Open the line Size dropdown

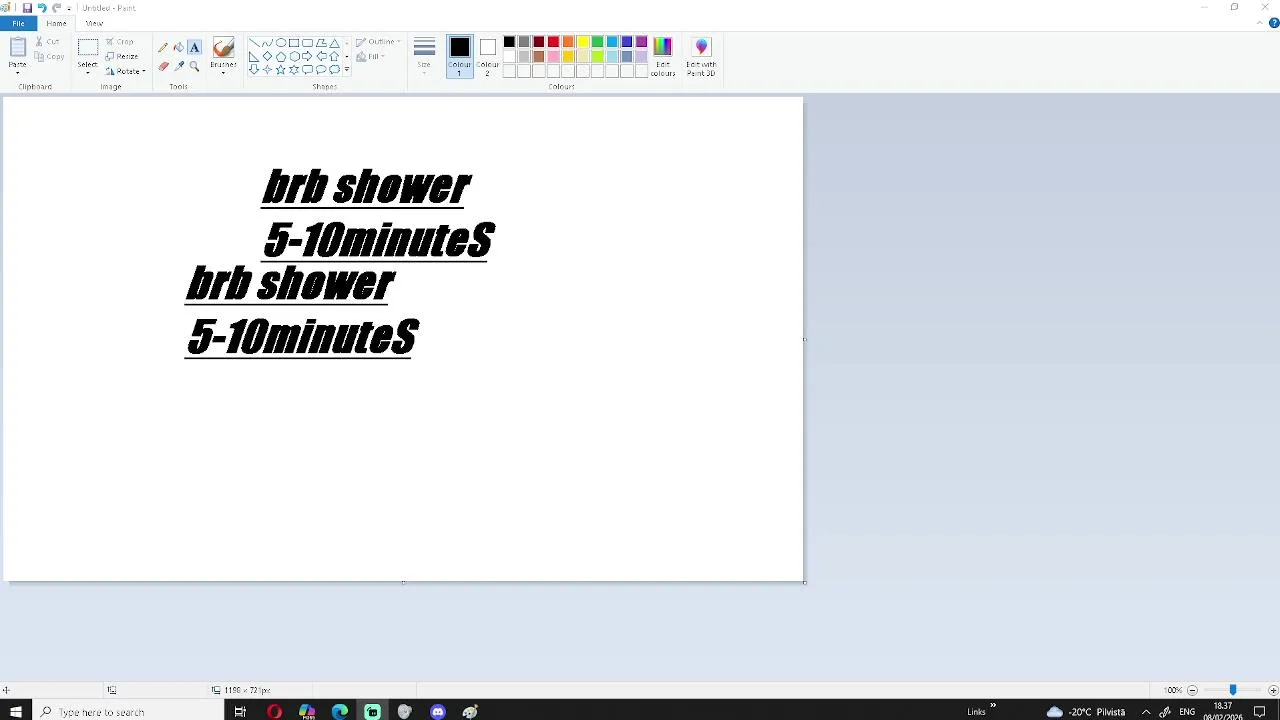pyautogui.click(x=424, y=57)
